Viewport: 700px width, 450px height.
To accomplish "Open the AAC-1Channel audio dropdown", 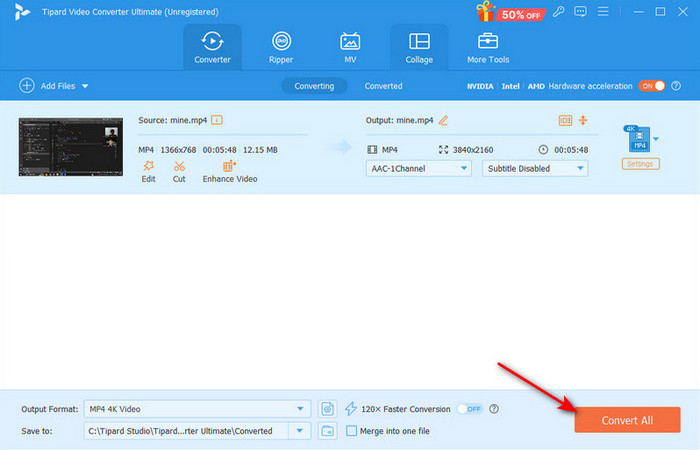I will pyautogui.click(x=418, y=169).
